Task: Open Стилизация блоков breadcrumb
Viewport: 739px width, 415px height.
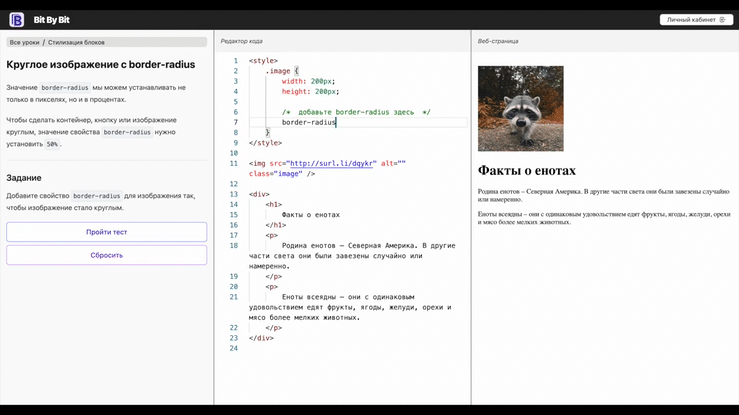Action: pos(76,42)
